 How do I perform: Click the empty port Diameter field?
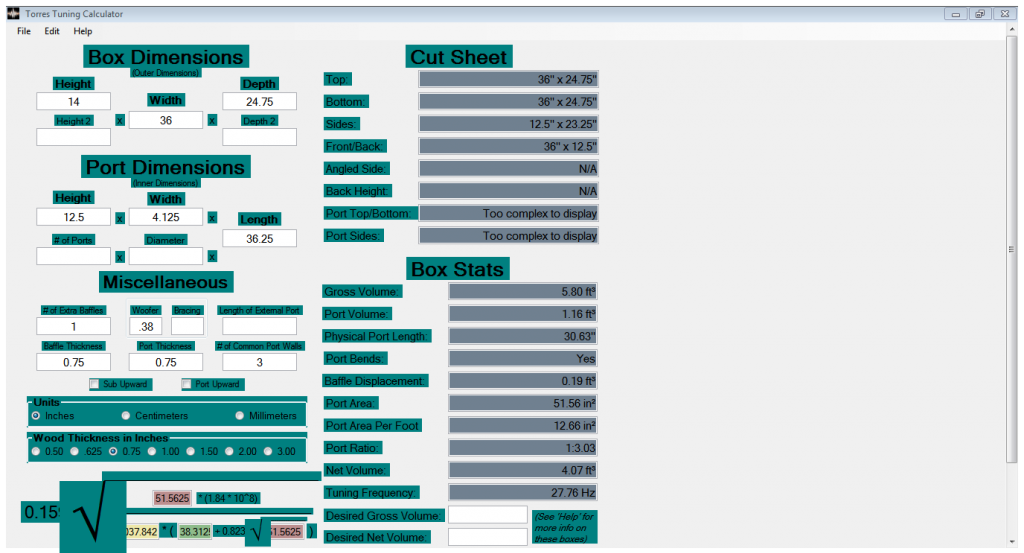[x=166, y=256]
